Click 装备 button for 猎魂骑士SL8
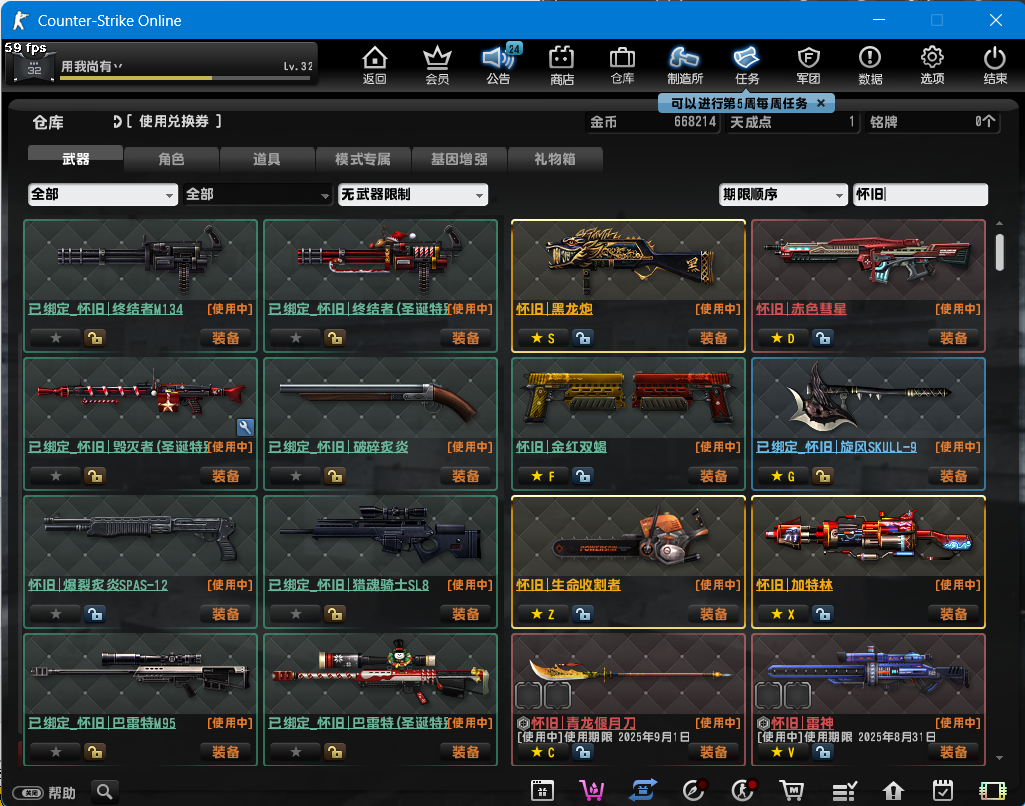This screenshot has height=806, width=1025. (465, 614)
